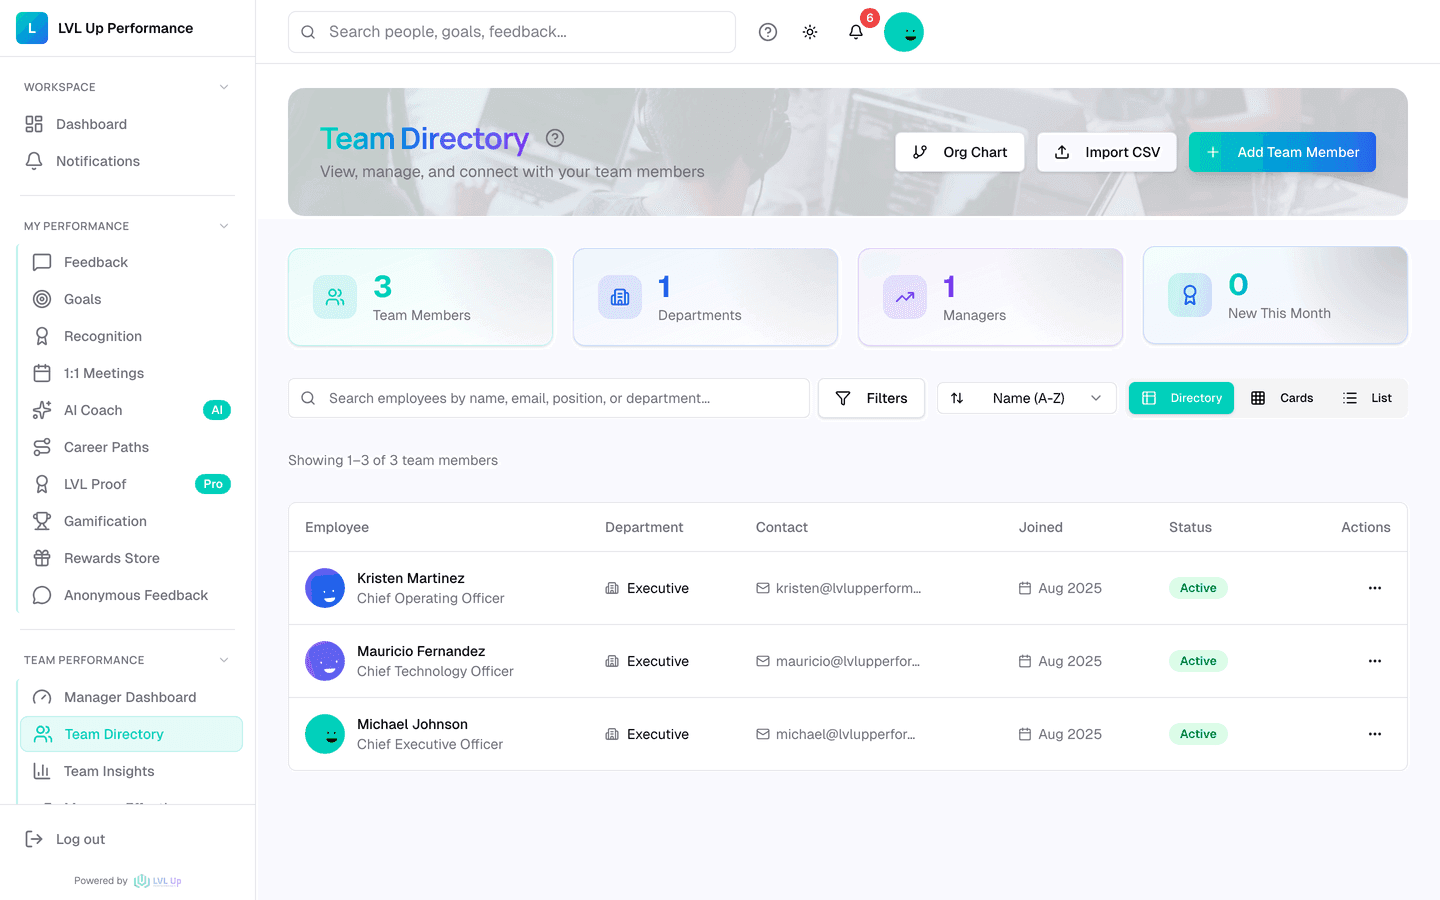Collapse the Workspace sidebar section
Screen dimensions: 1440x900
click(x=224, y=87)
